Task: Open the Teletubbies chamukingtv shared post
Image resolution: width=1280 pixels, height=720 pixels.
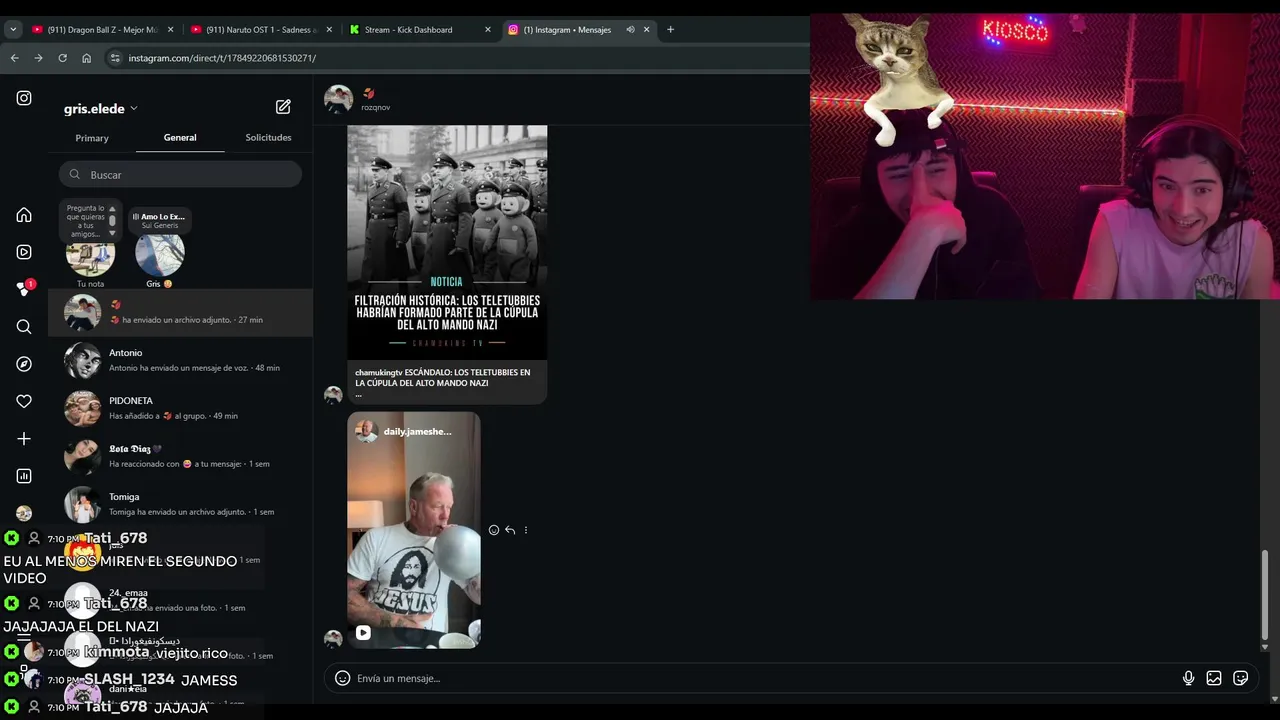Action: (x=447, y=264)
